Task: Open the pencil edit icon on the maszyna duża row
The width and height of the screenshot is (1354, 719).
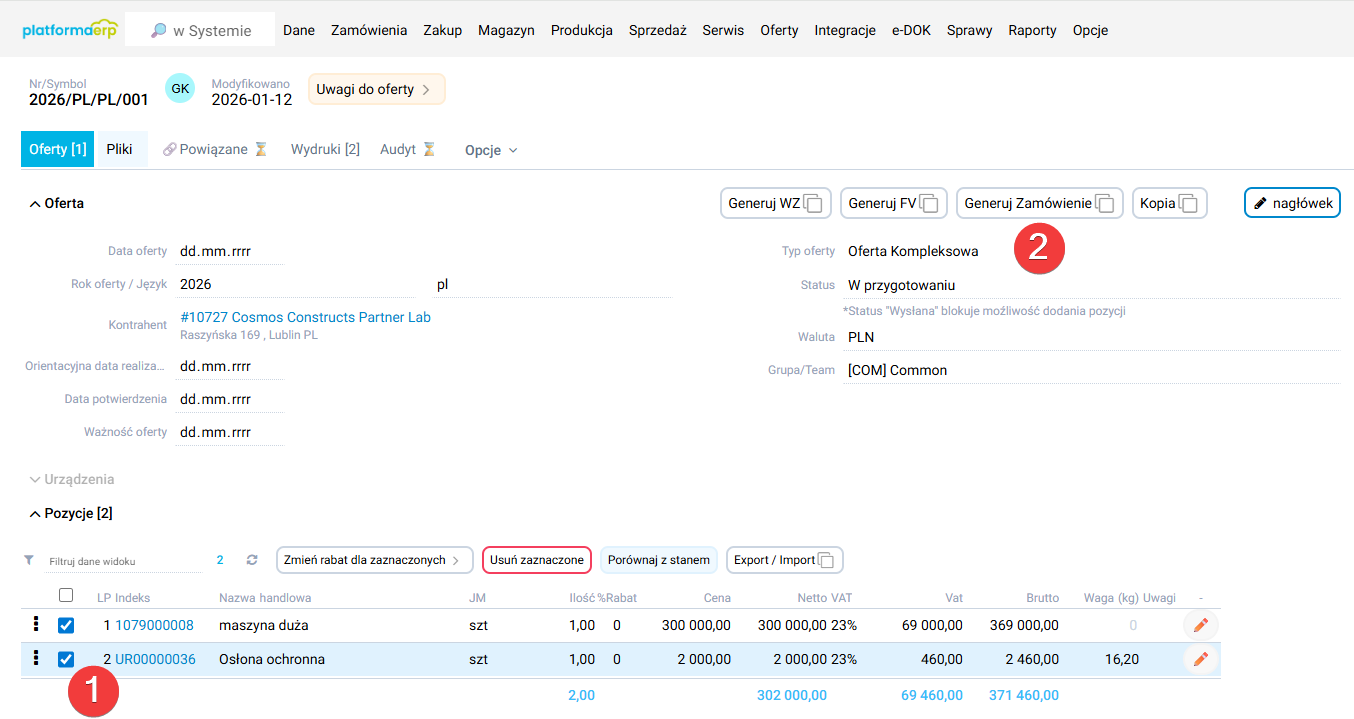Action: 1199,625
